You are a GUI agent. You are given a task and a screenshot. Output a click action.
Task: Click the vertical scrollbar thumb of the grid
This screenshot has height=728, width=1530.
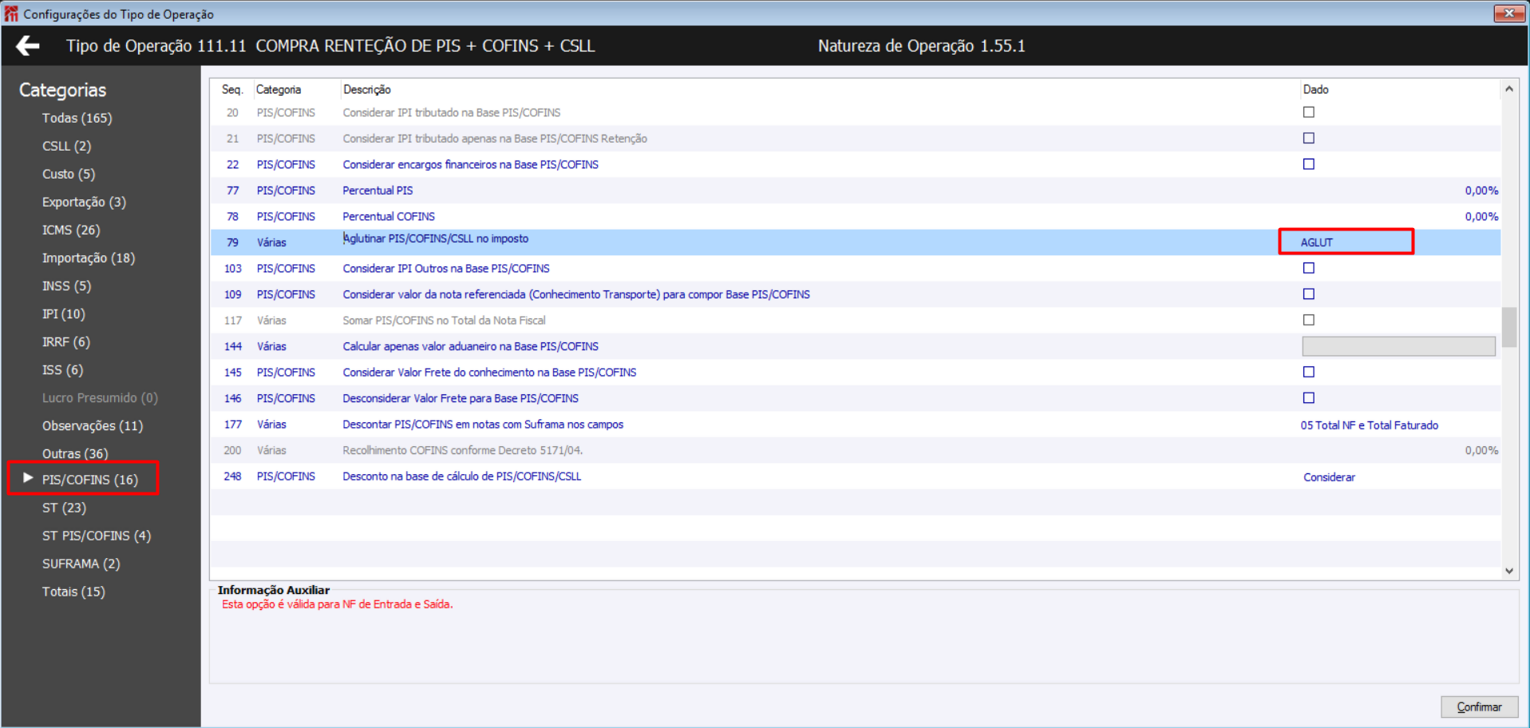(x=1509, y=327)
